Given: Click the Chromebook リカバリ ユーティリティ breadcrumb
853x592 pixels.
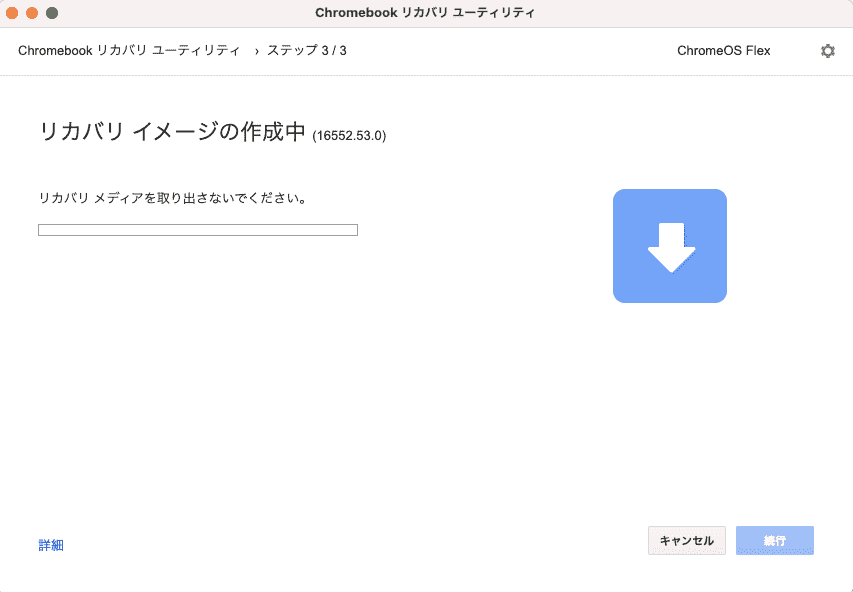Looking at the screenshot, I should tap(129, 51).
